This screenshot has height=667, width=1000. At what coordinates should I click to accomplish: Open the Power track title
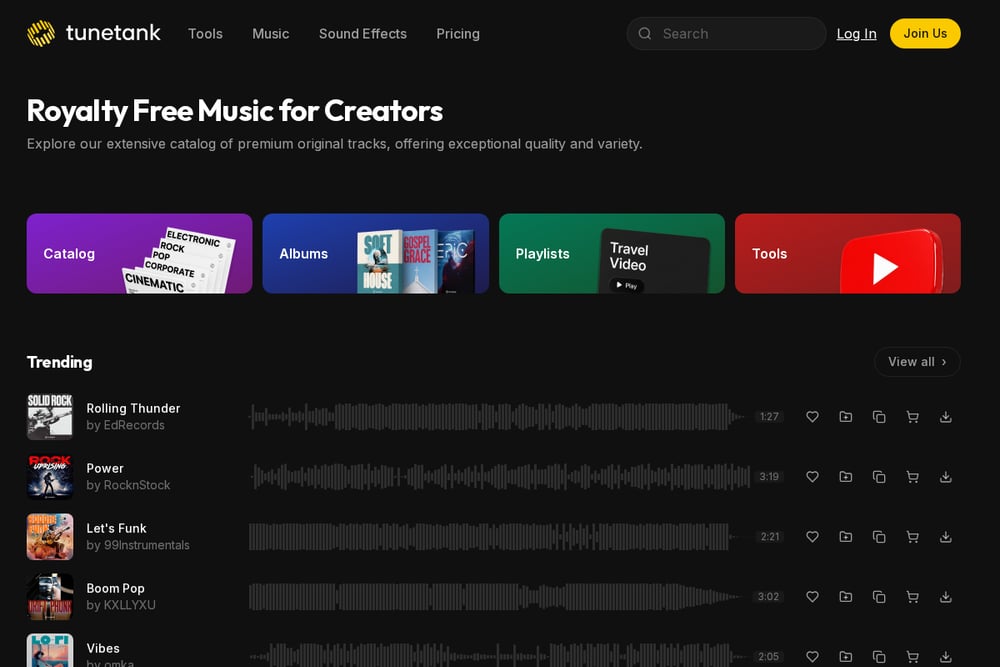(105, 468)
